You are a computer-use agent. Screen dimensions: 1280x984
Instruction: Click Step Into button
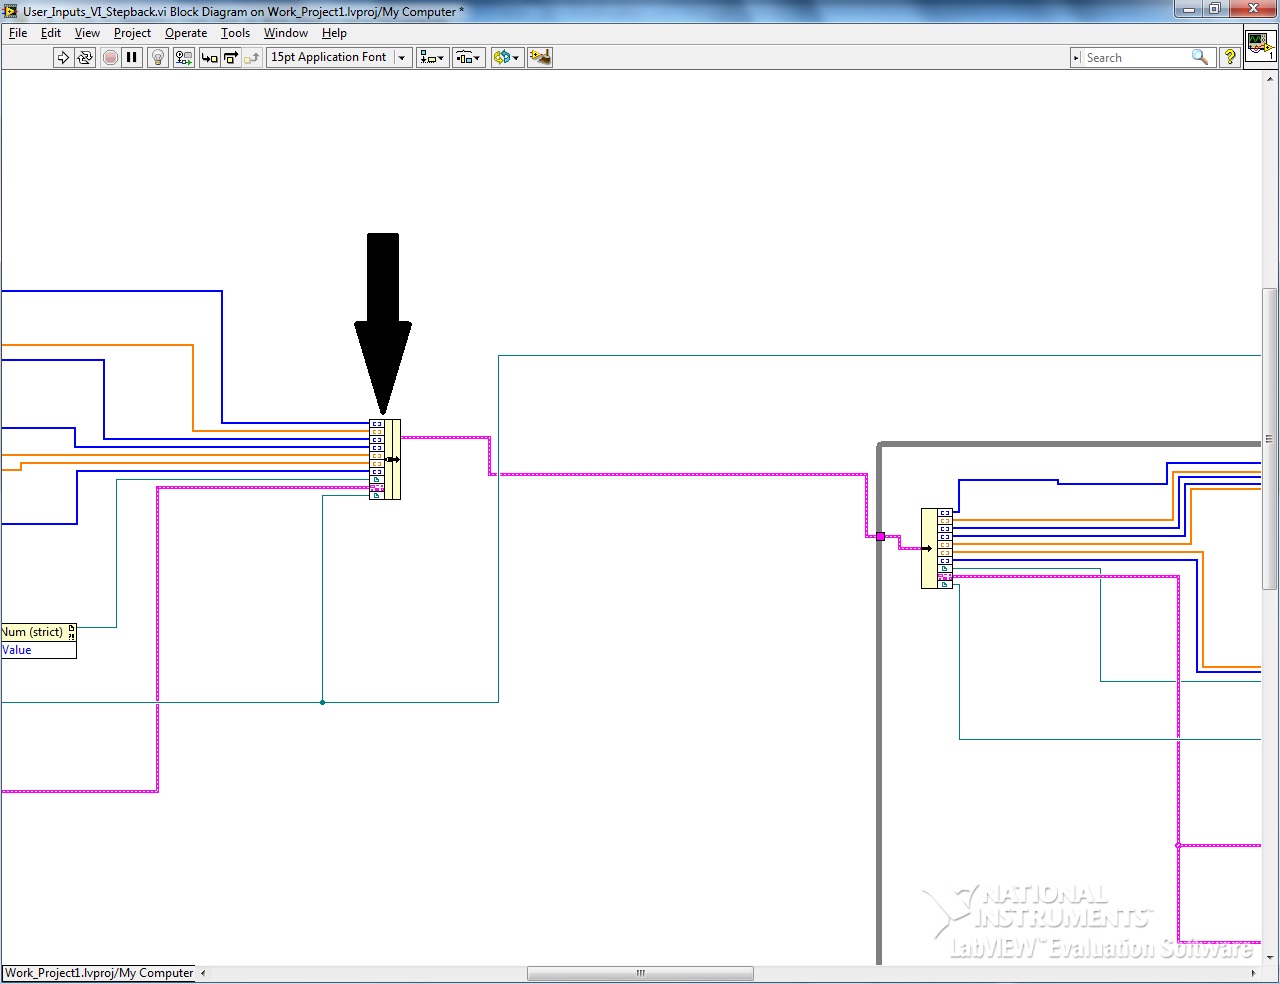point(209,57)
